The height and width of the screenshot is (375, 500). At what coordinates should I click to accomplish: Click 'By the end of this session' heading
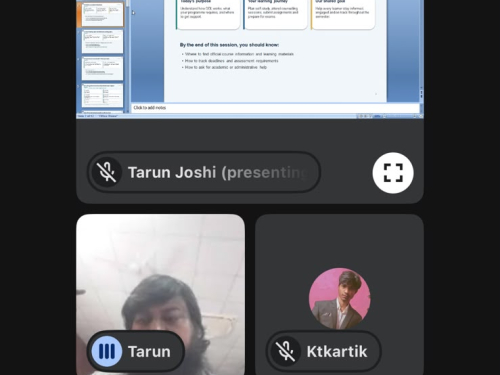click(x=229, y=45)
